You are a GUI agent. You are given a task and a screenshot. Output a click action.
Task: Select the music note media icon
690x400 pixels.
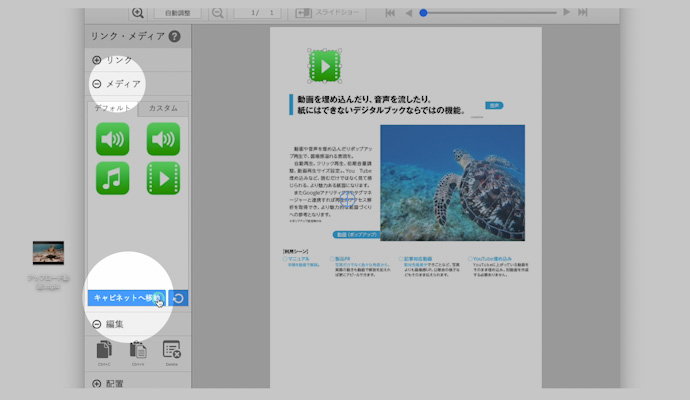pos(113,178)
